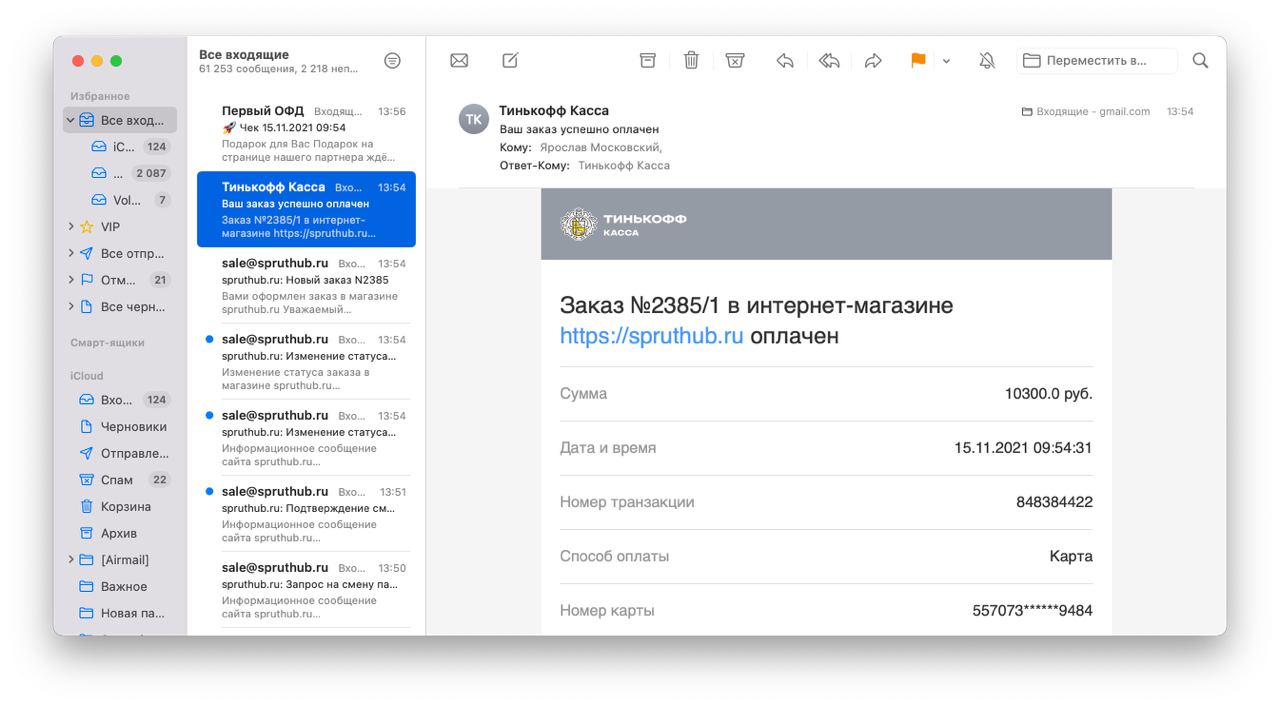Open 'Новая па...' folder
1280x706 pixels.
(120, 613)
